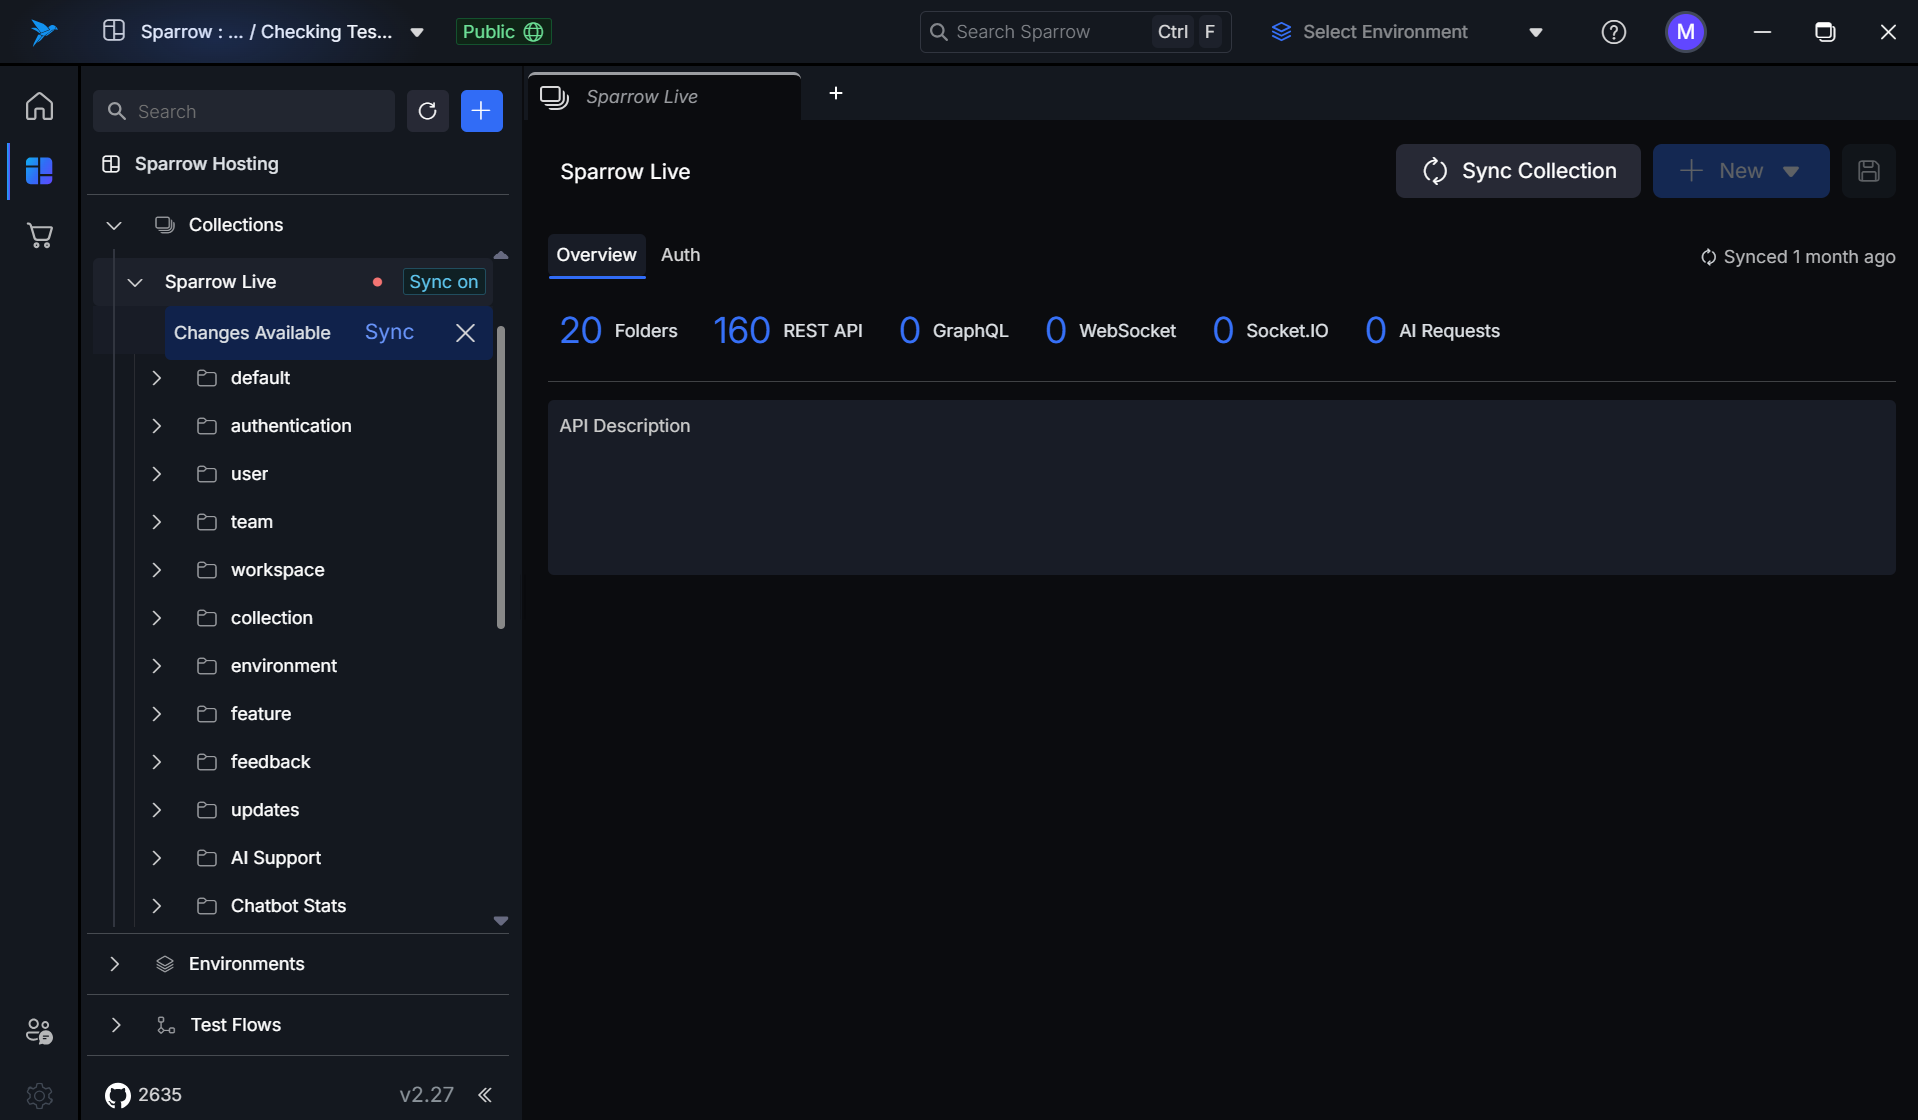Click the Sparrow Hosting workspace name
1918x1120 pixels.
(207, 164)
